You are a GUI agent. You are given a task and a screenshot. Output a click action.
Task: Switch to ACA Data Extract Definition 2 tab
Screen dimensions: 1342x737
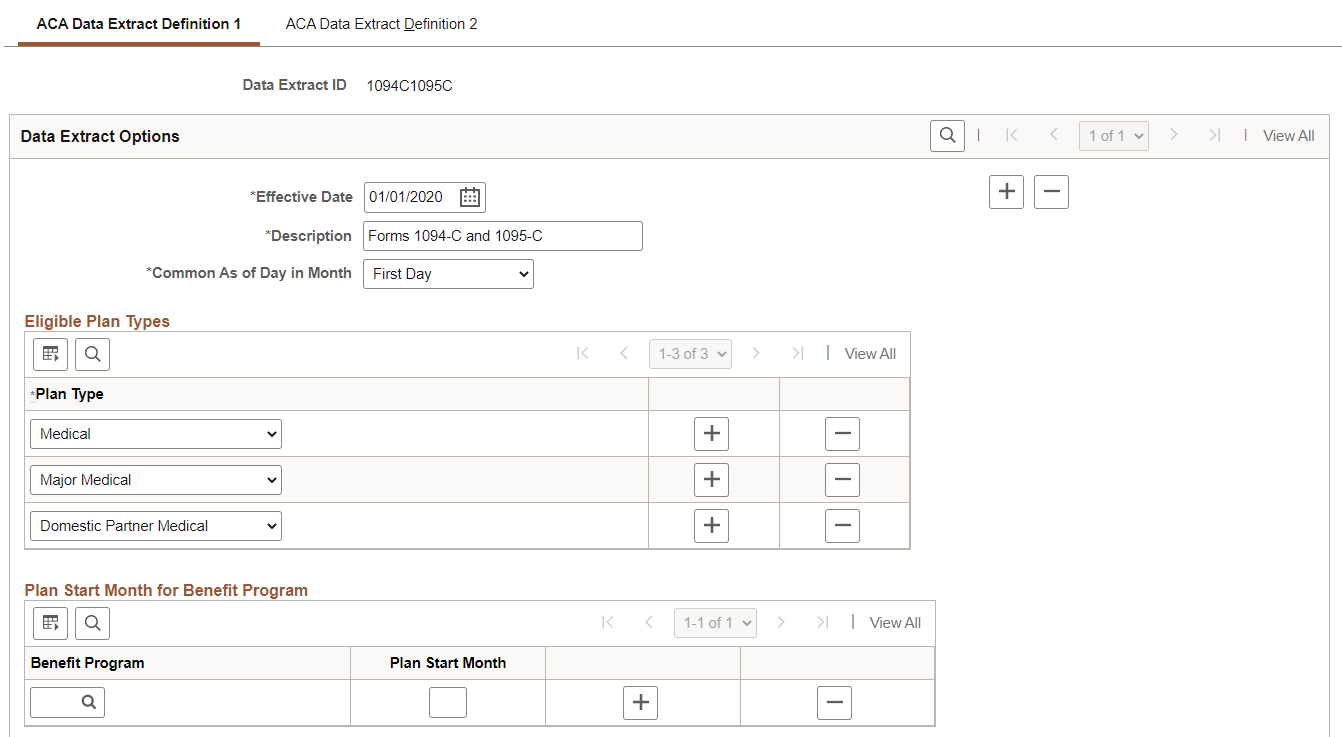click(381, 24)
